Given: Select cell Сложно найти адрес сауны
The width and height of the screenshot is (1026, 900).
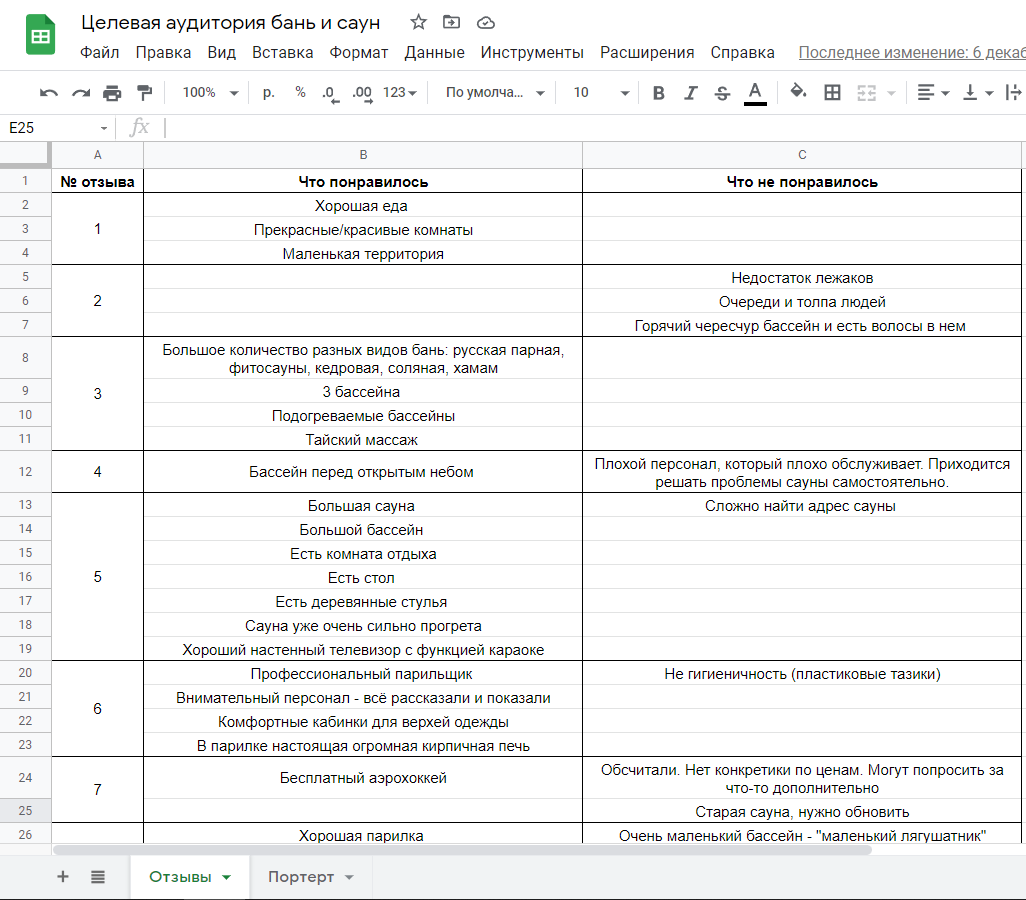Looking at the screenshot, I should [802, 505].
